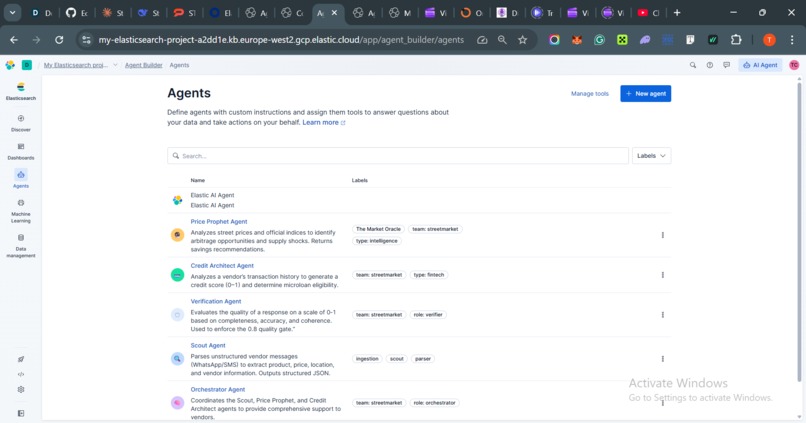Screen dimensions: 806x423
Task: Click the role: orchestrator label badge
Action: coord(434,403)
